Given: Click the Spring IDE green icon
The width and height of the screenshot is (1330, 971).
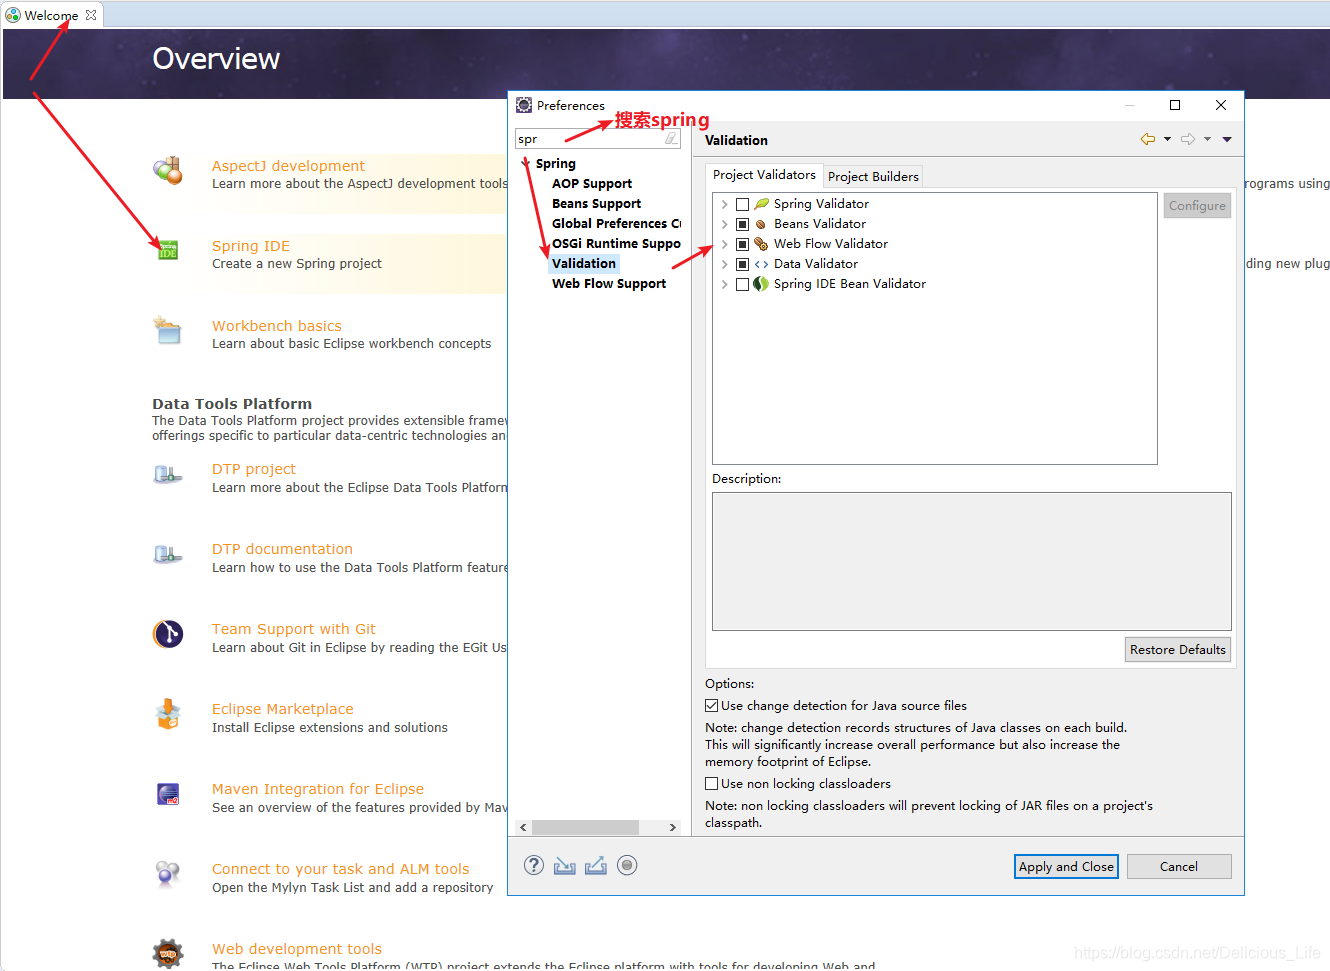Looking at the screenshot, I should point(168,250).
